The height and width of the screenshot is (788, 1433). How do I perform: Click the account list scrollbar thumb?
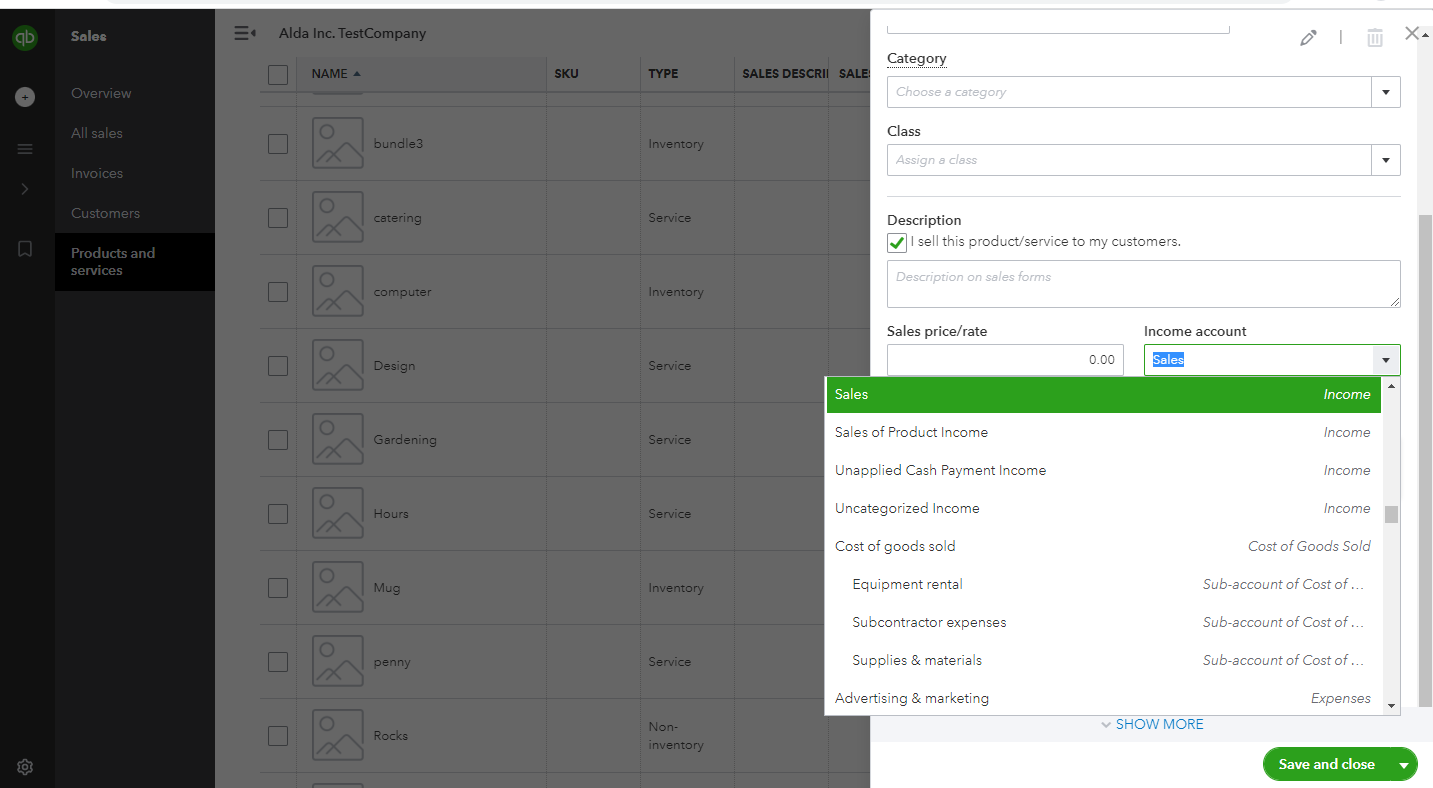click(x=1391, y=514)
